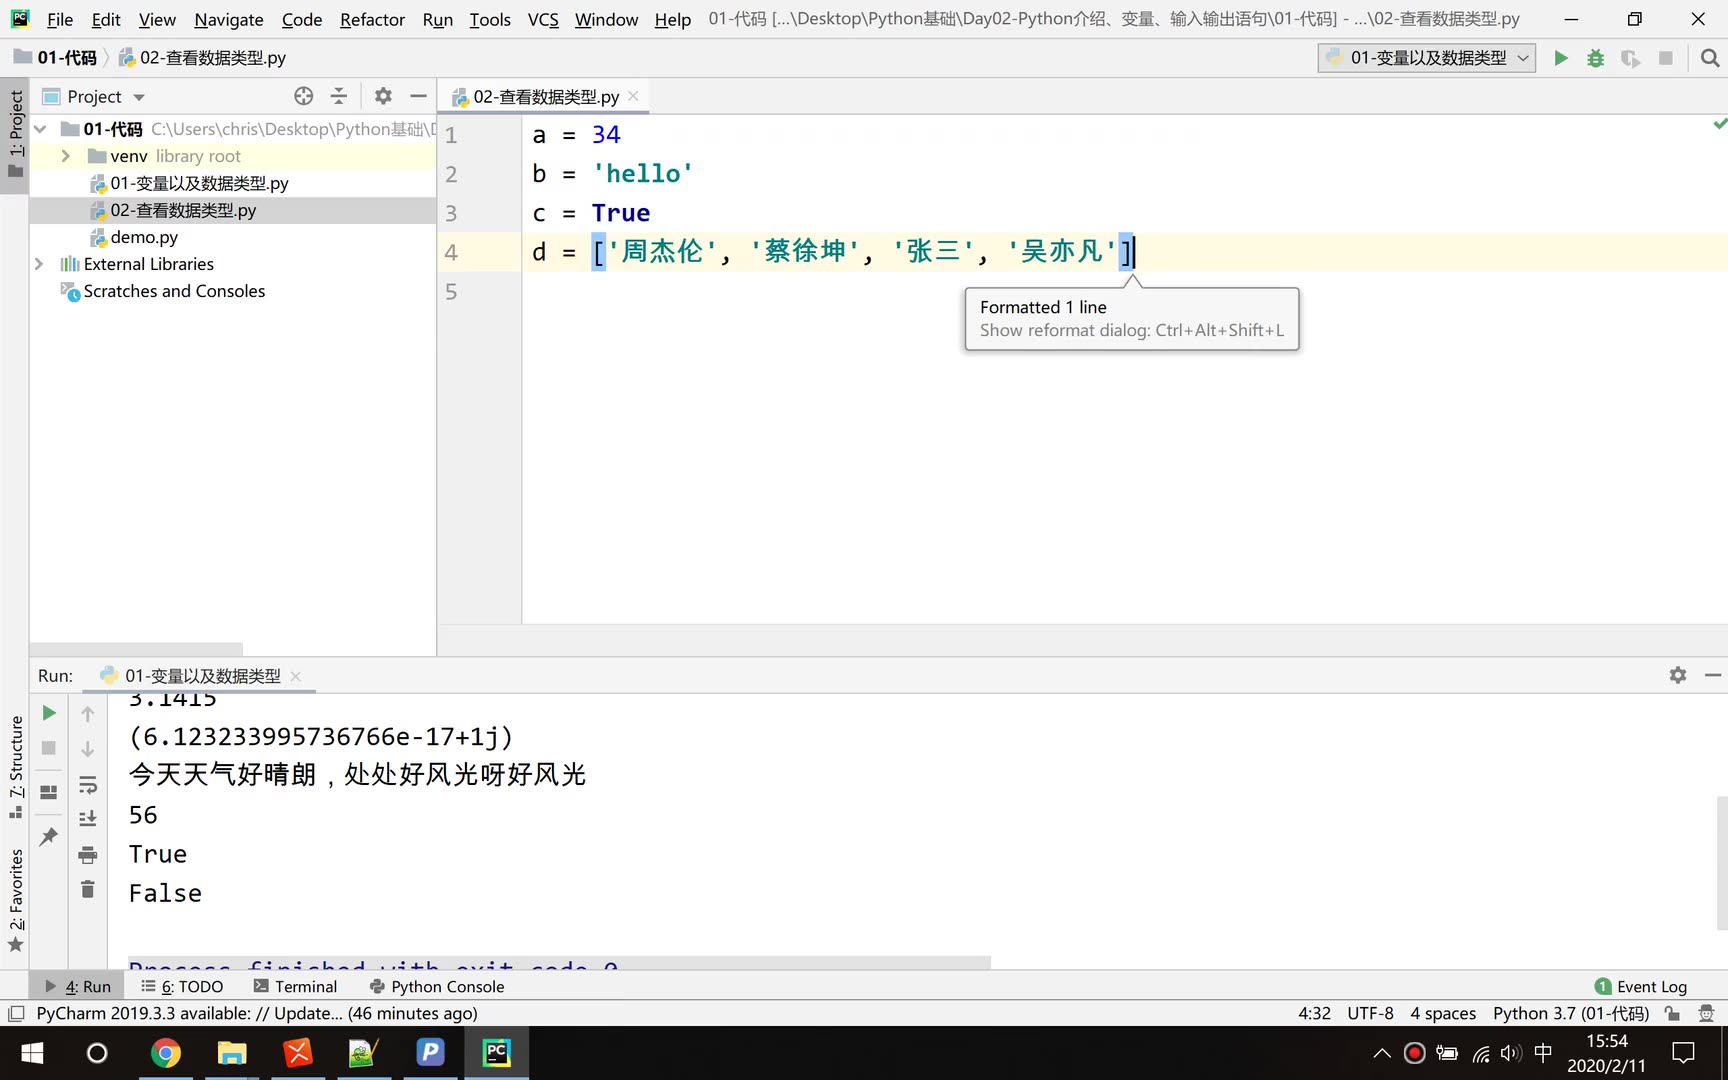The image size is (1728, 1080).
Task: Close the 01-变量以及数据类型 run tab
Action: point(295,676)
